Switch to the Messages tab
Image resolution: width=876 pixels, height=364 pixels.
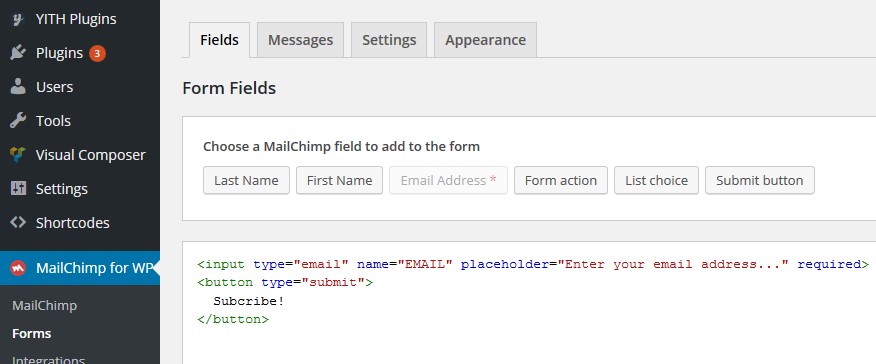point(301,40)
